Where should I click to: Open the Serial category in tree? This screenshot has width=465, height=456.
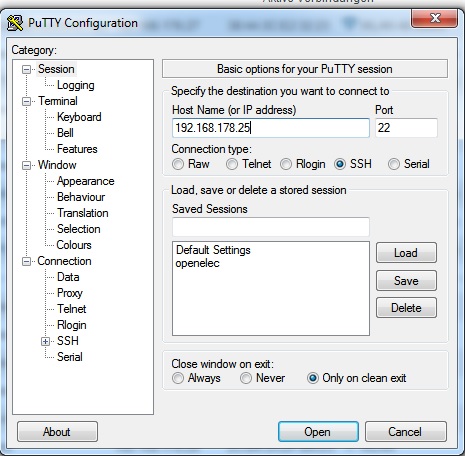pos(70,357)
